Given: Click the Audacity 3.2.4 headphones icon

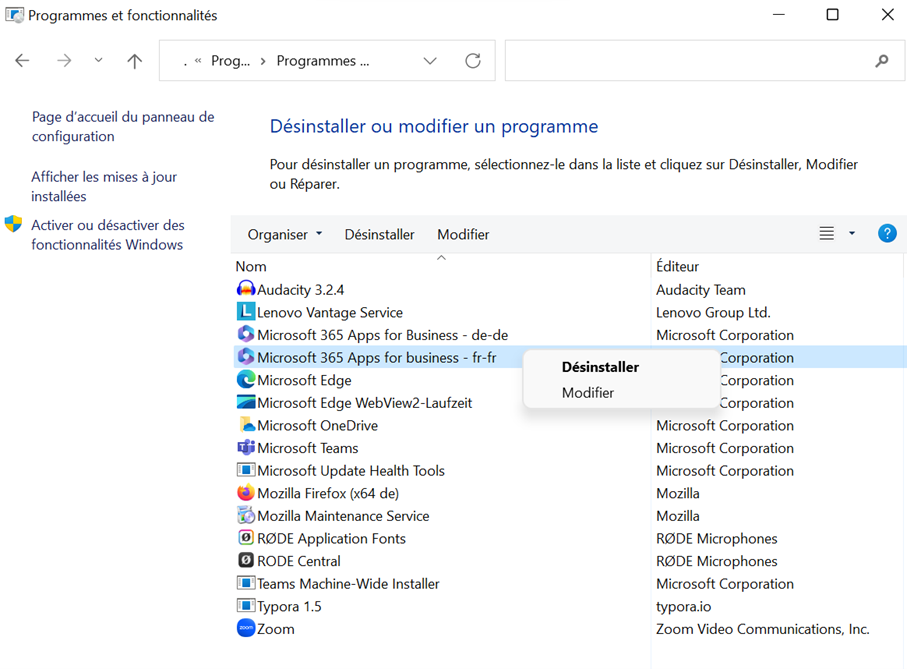Looking at the screenshot, I should (x=246, y=289).
